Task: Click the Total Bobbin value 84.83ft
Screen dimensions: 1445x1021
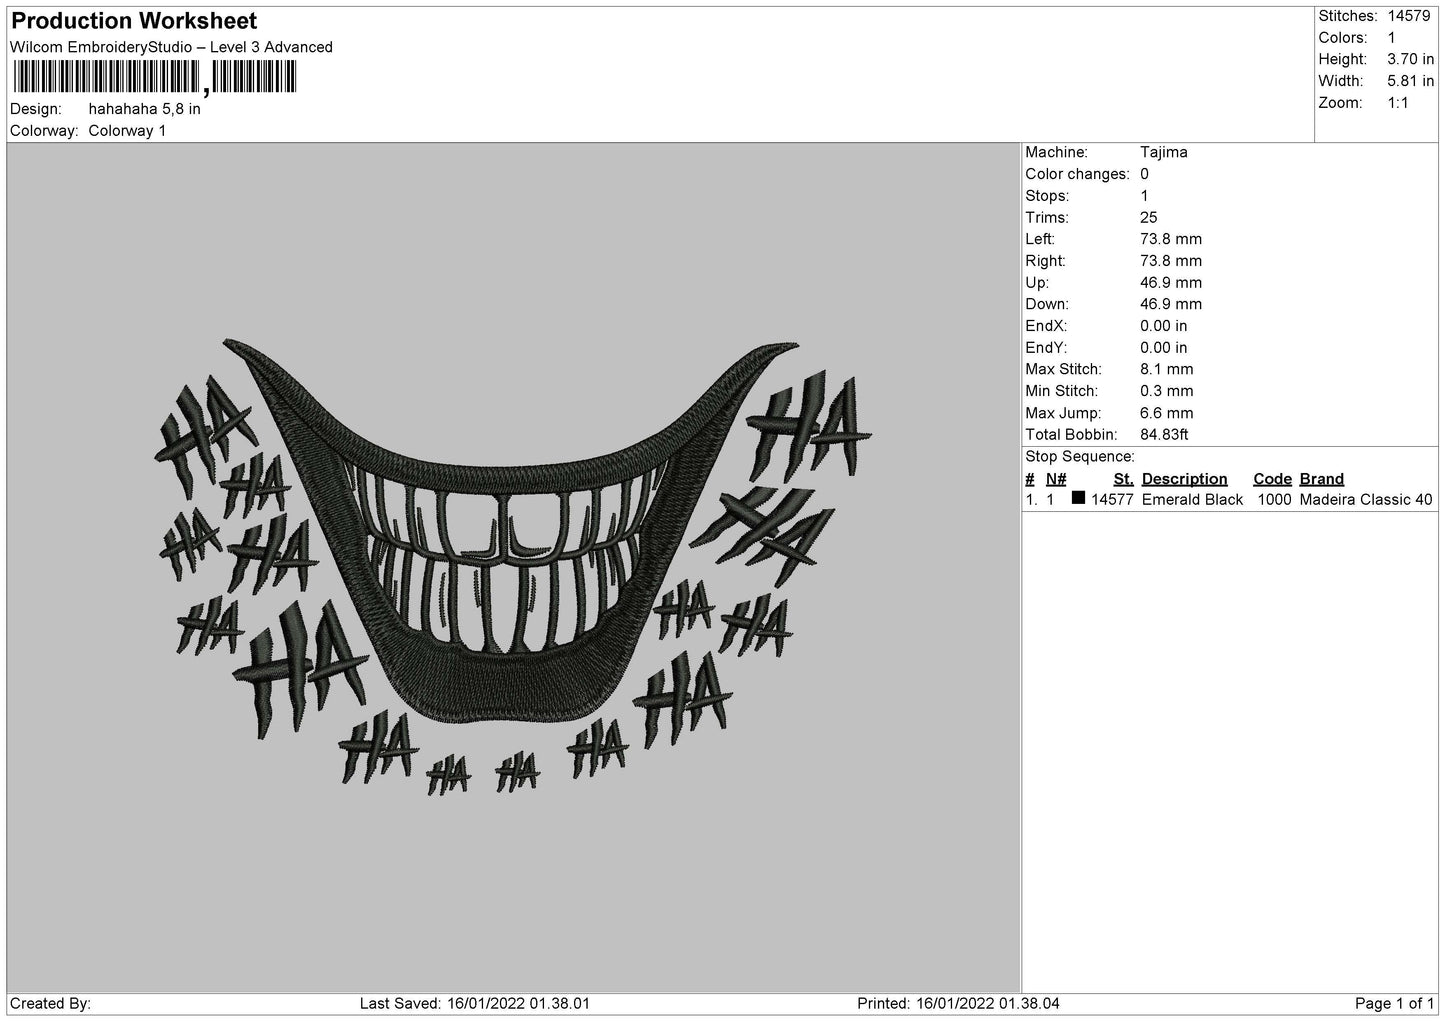Action: [x=1164, y=435]
